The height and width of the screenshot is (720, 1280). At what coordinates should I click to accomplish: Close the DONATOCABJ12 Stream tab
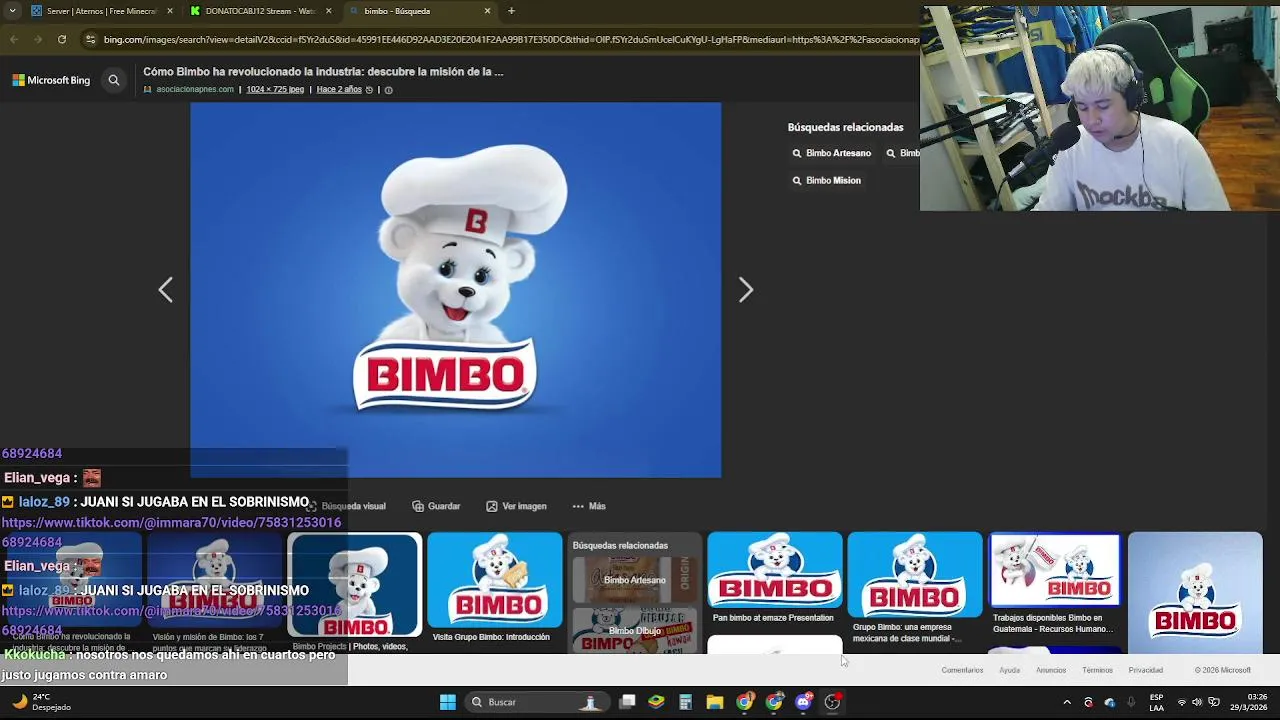tap(328, 11)
